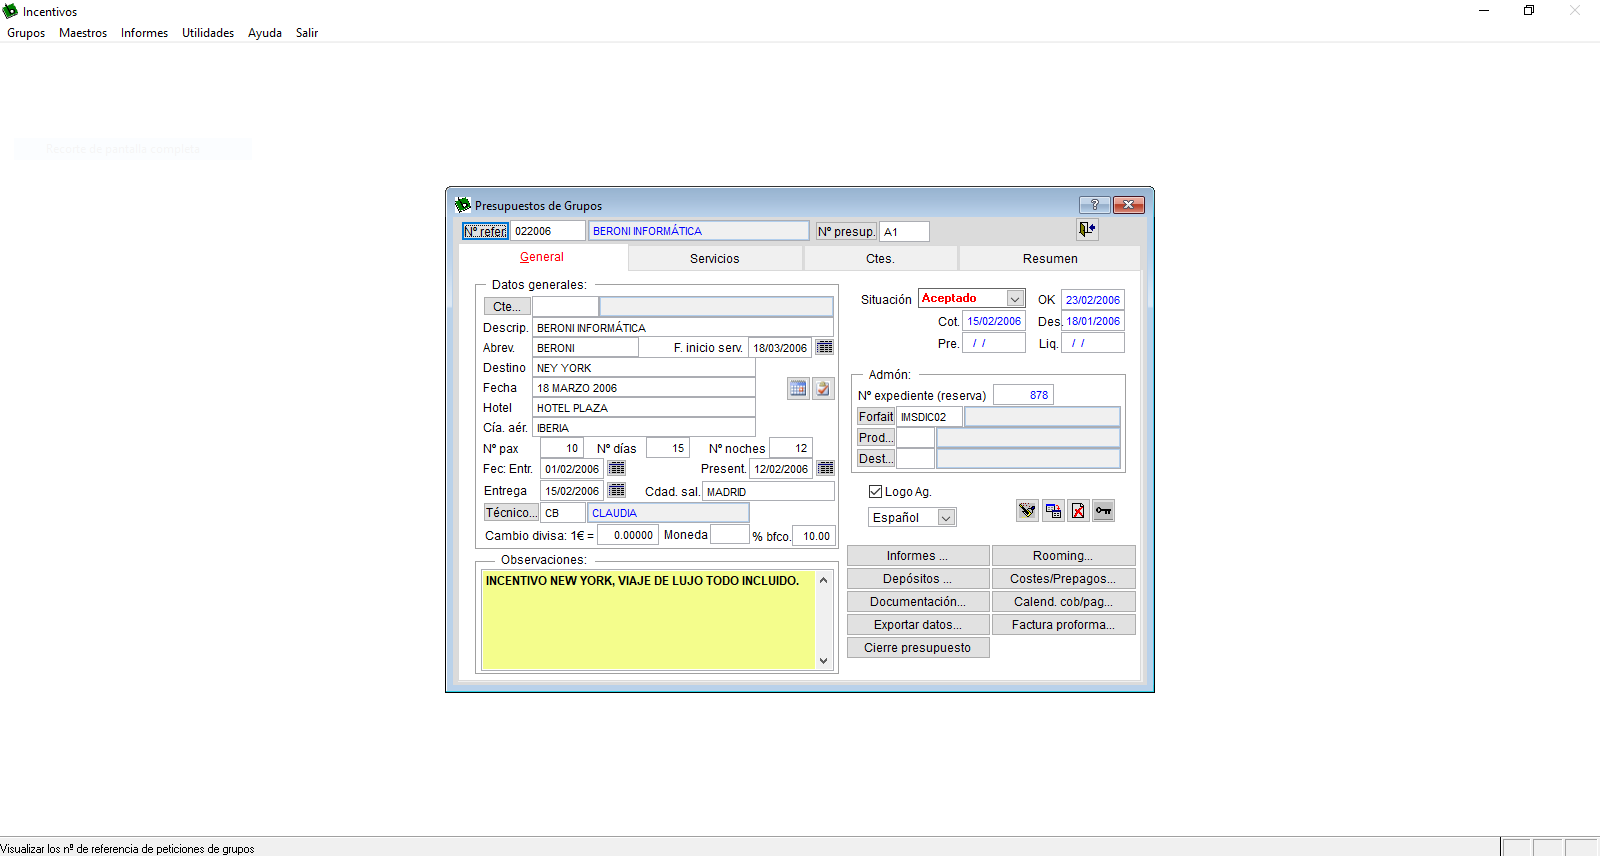Switch to the Servicios tab
The width and height of the screenshot is (1600, 856).
coord(714,258)
